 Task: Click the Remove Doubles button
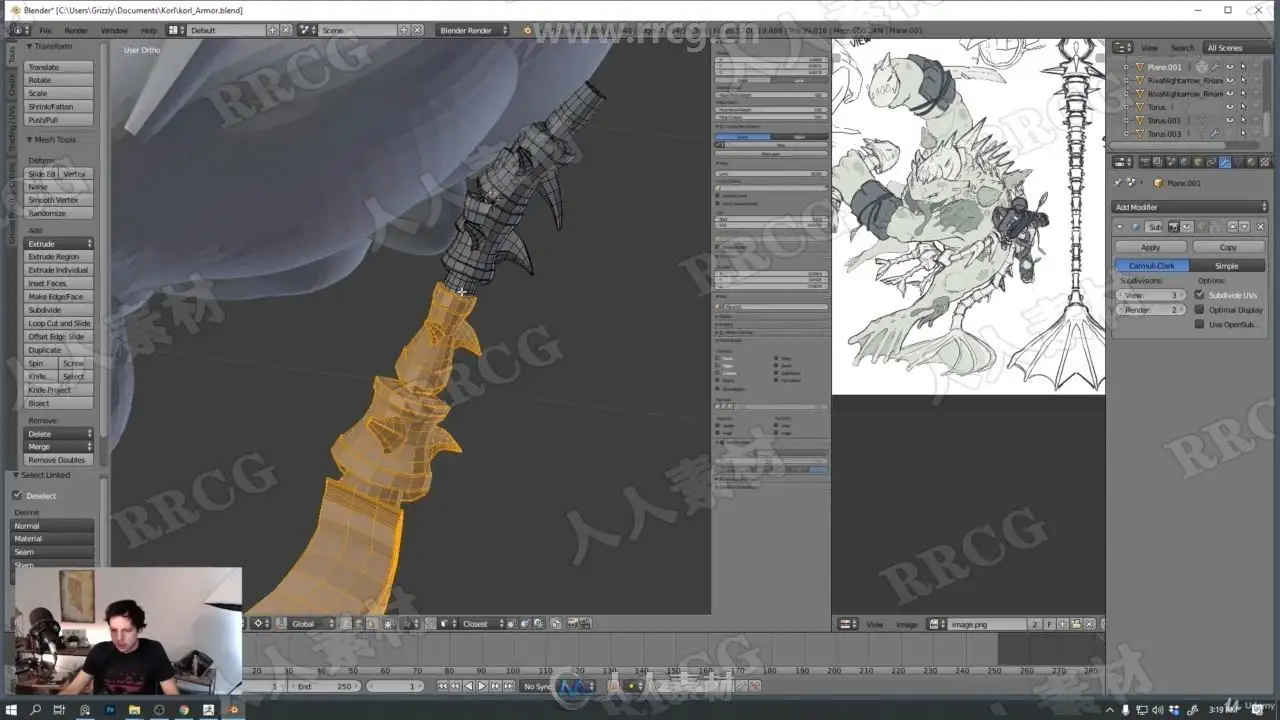pyautogui.click(x=59, y=460)
